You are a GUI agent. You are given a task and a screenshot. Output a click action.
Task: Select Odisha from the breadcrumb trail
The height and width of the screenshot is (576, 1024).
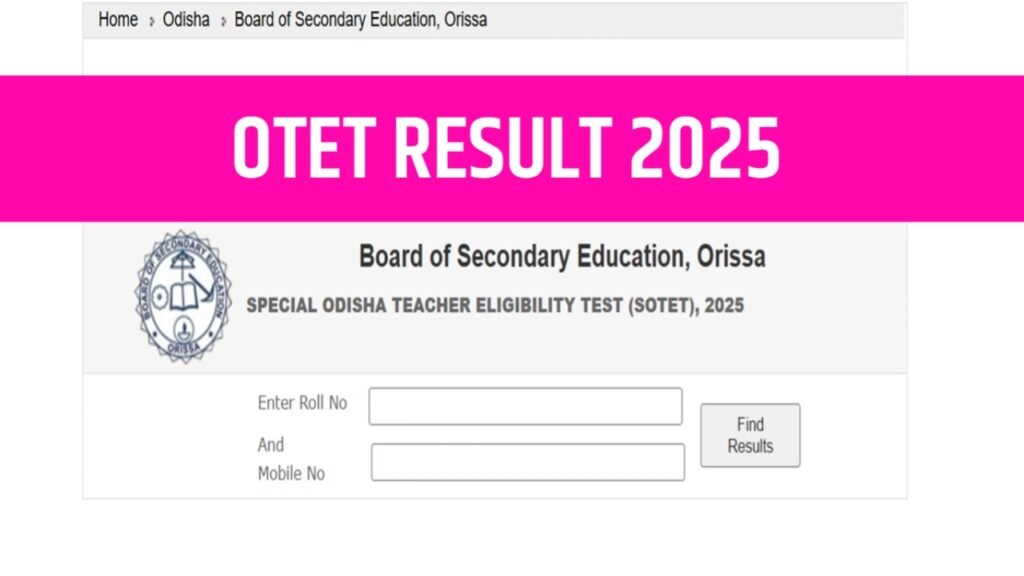click(x=185, y=19)
